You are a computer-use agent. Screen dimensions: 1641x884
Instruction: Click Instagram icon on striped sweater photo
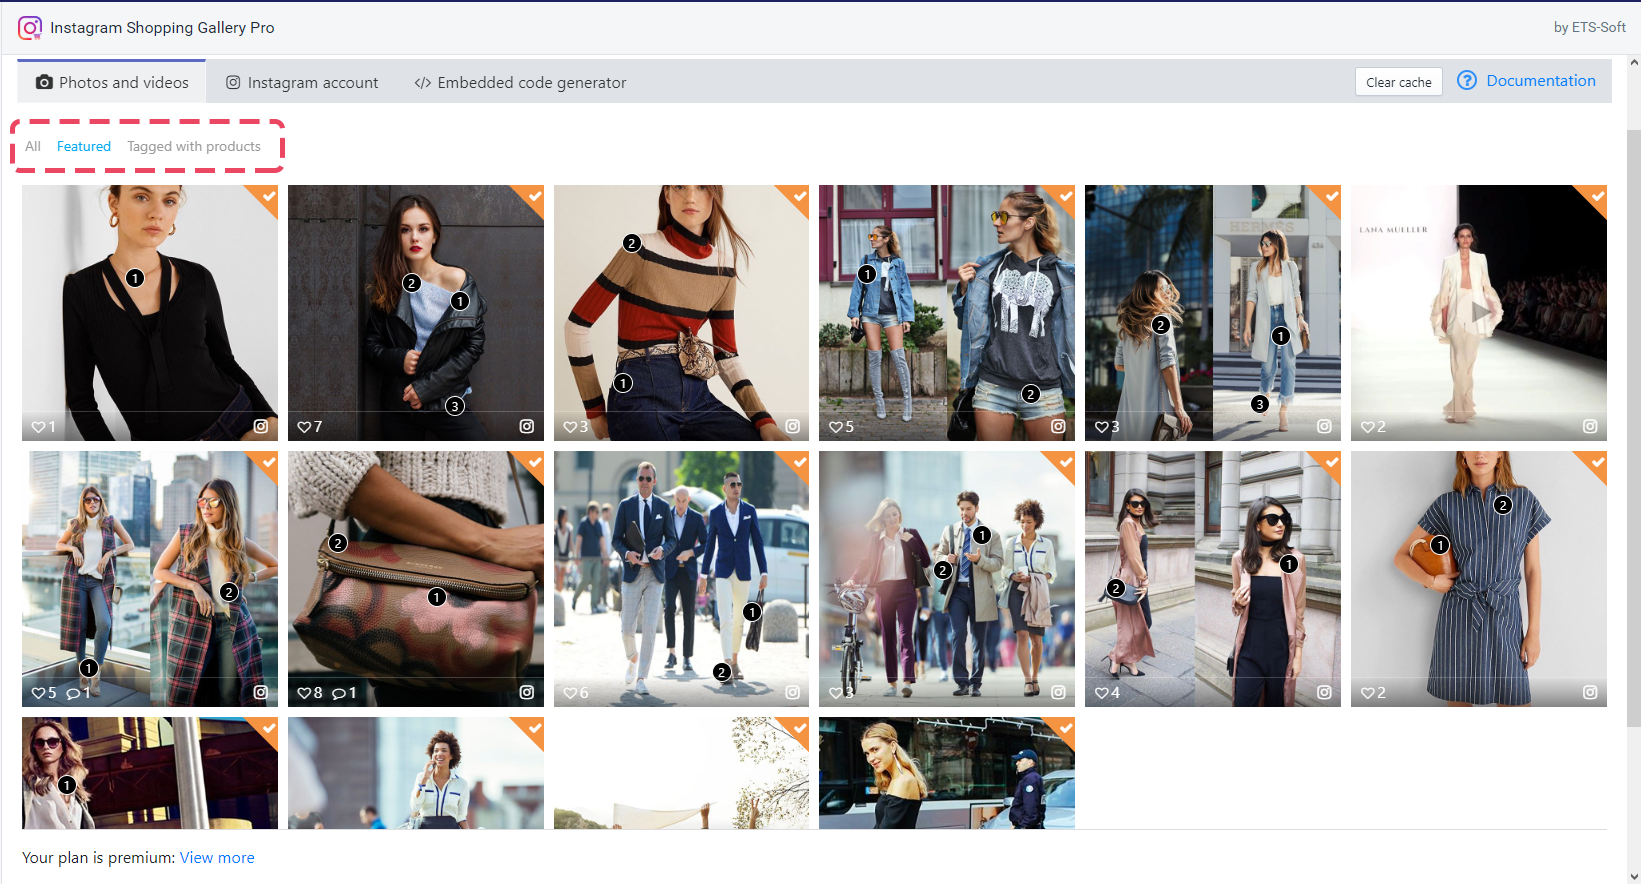tap(792, 426)
